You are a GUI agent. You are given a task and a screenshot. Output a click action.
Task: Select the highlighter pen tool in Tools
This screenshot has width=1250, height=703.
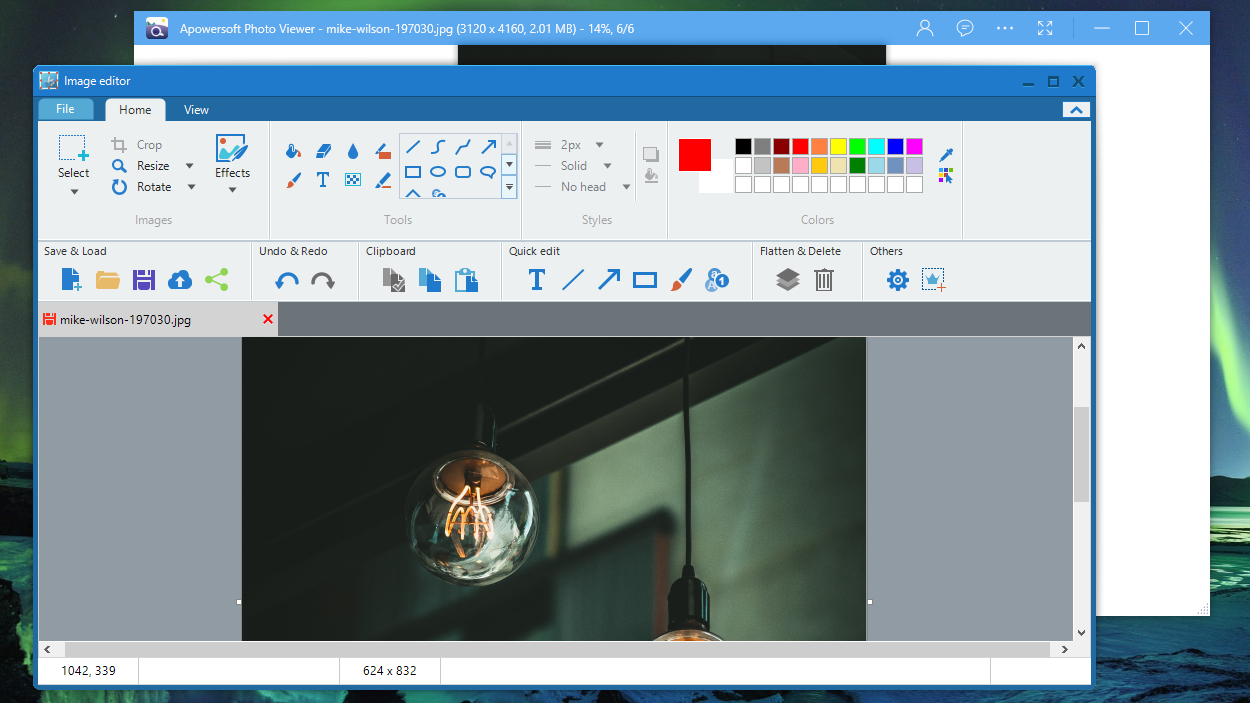383,180
